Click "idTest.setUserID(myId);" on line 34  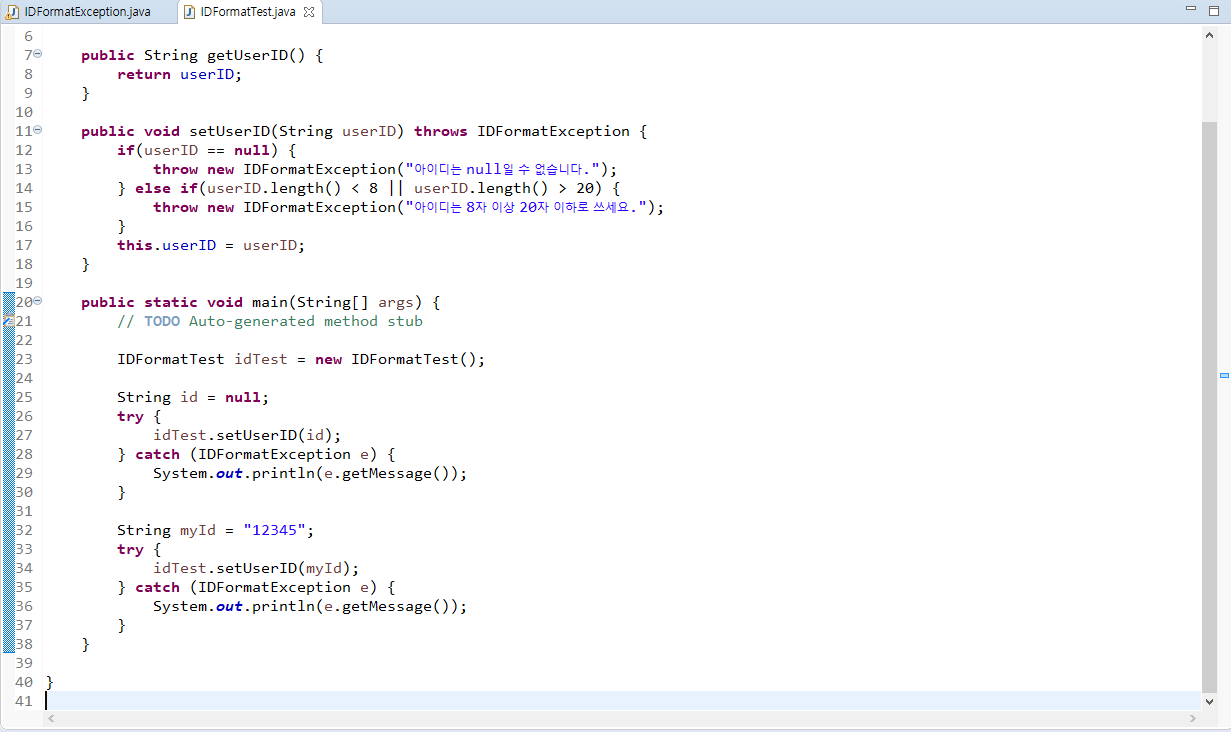(256, 568)
